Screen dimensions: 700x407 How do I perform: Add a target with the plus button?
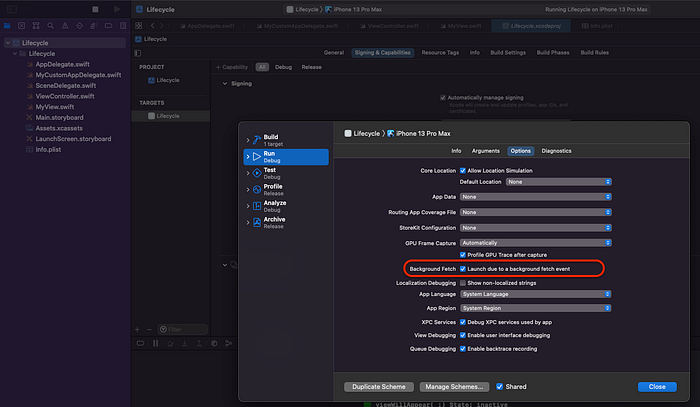tap(138, 329)
